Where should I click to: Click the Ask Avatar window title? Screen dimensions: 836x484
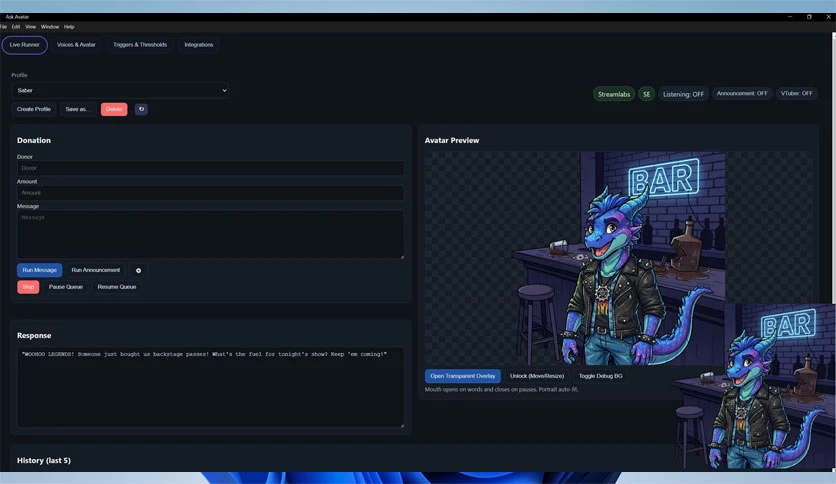17,17
